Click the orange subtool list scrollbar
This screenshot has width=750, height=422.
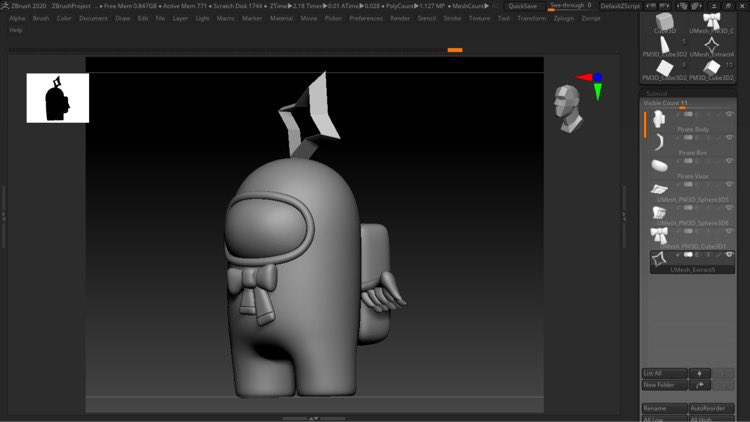(x=645, y=124)
